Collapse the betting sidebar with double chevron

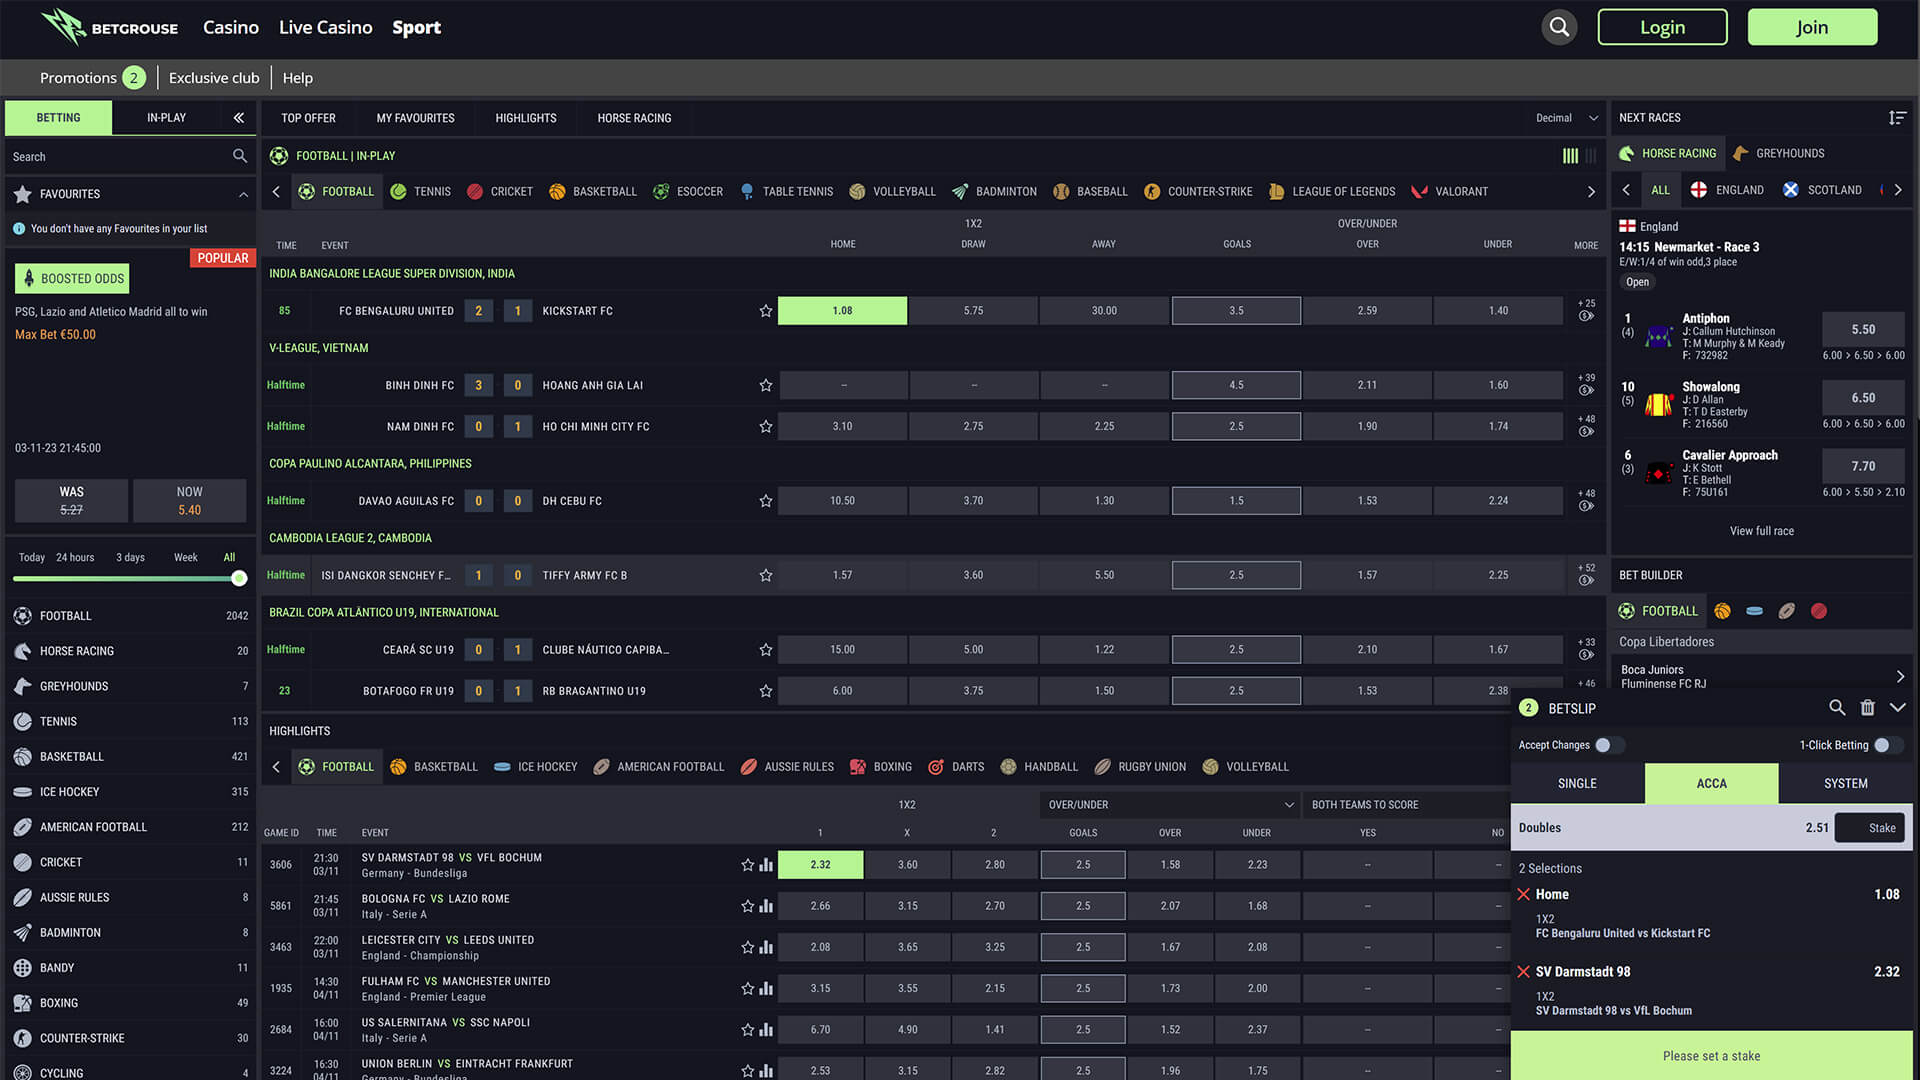click(239, 118)
